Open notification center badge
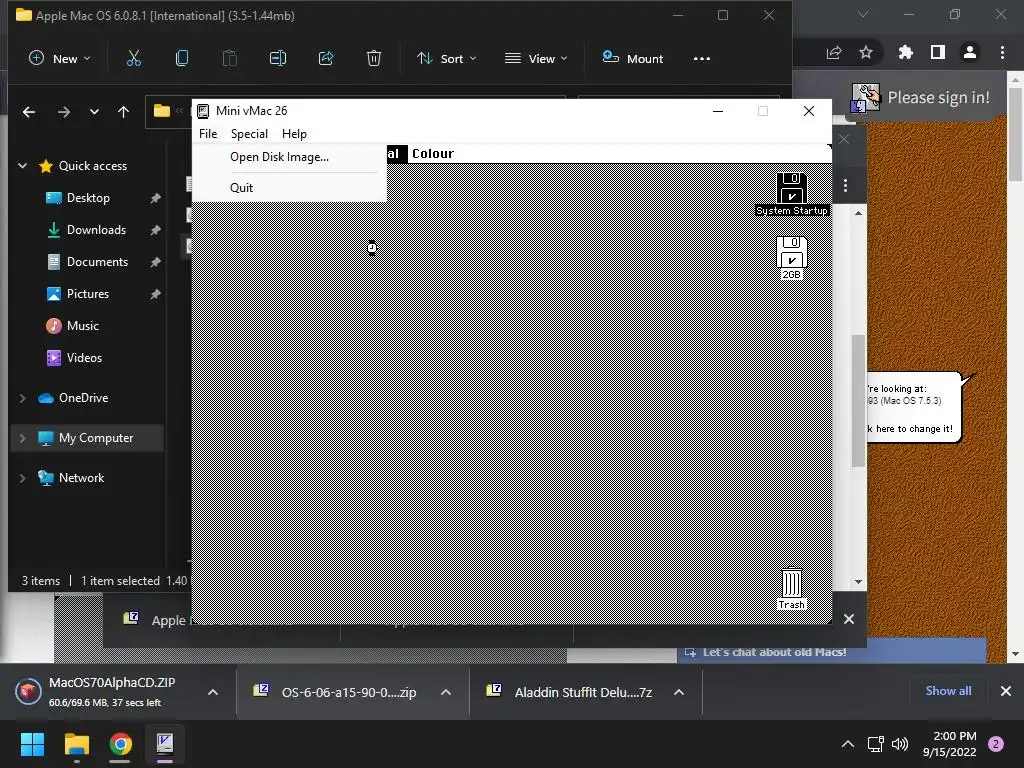Screen dimensions: 1024x768 coord(996,744)
